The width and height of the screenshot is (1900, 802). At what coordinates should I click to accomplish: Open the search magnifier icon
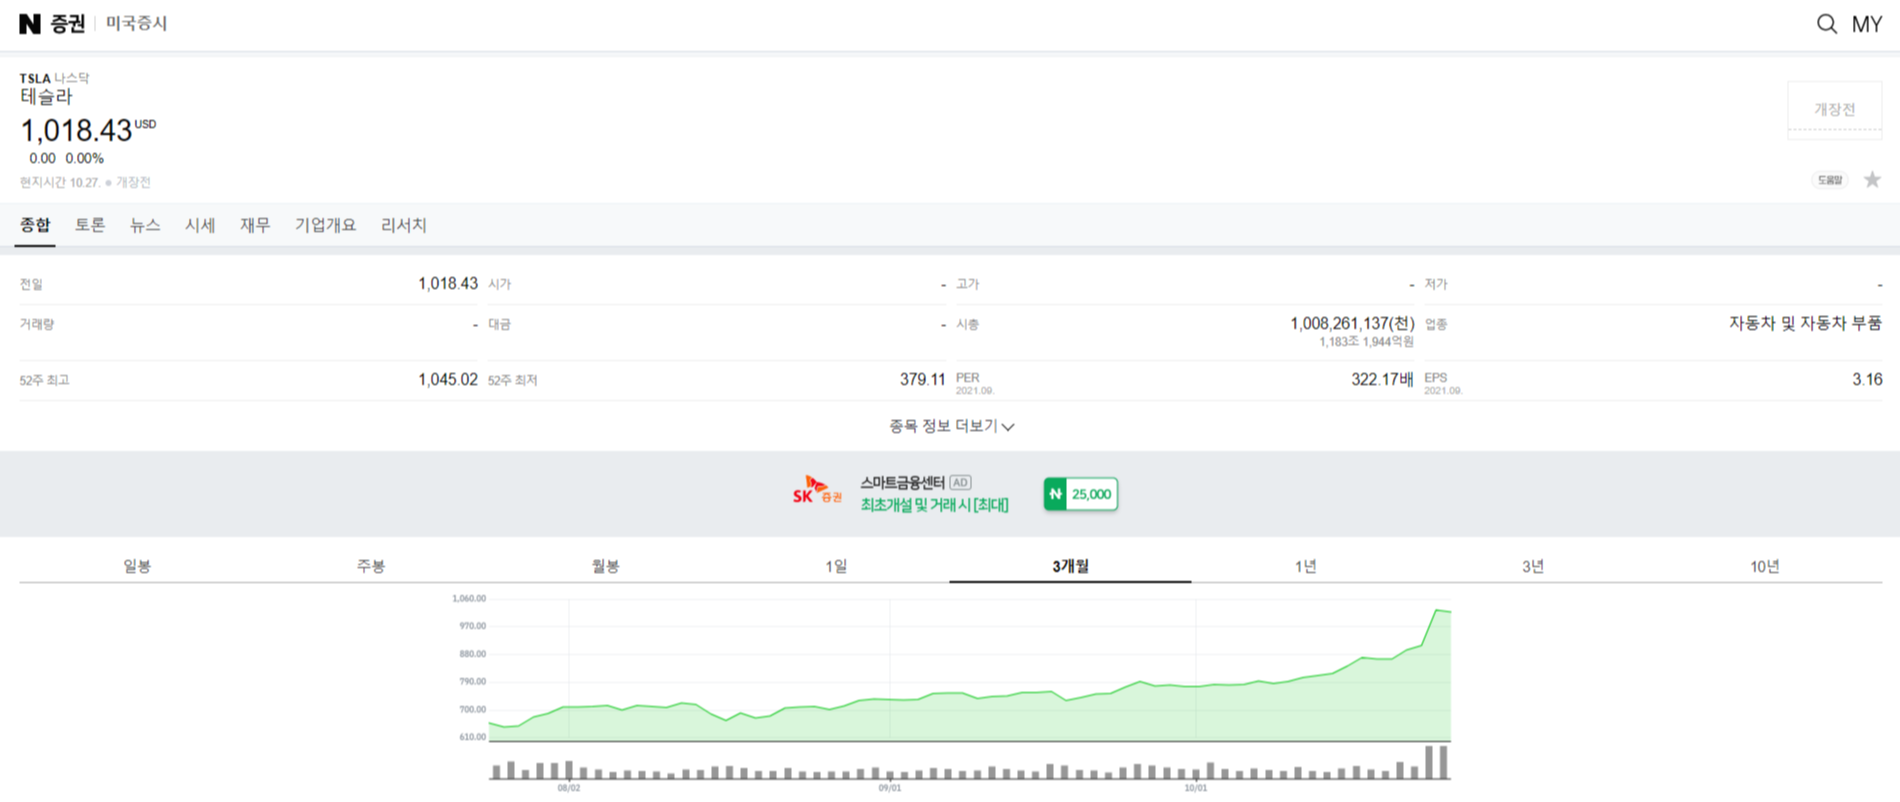point(1826,24)
